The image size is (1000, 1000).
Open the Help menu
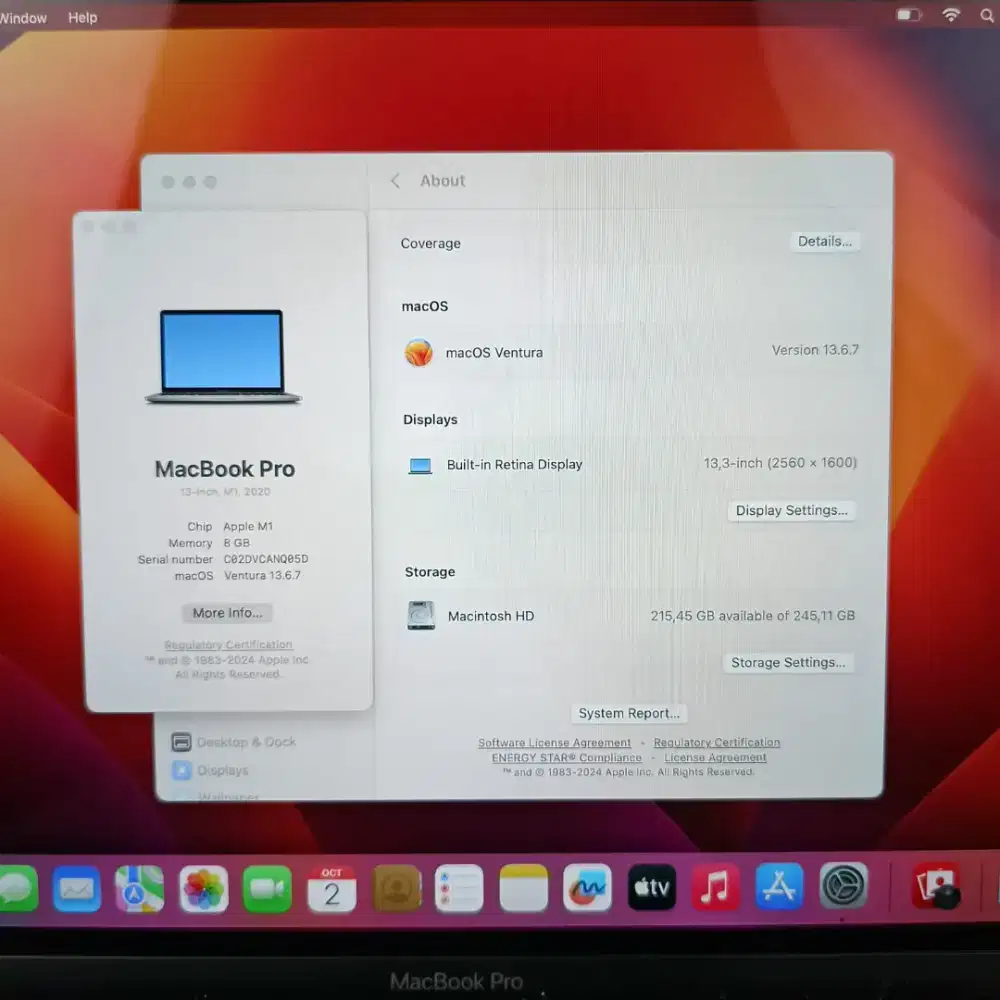click(x=82, y=17)
